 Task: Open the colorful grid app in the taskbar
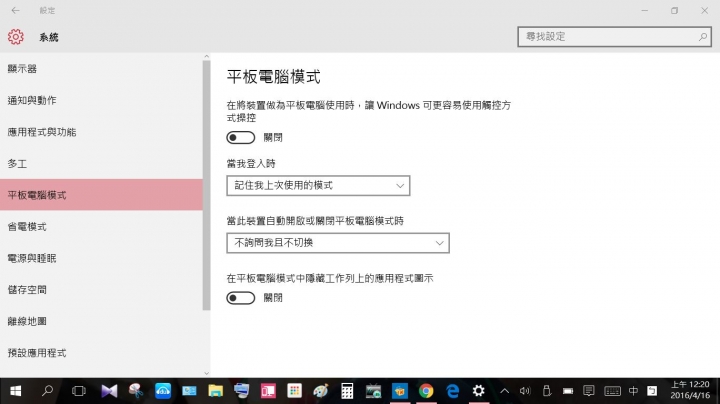294,391
